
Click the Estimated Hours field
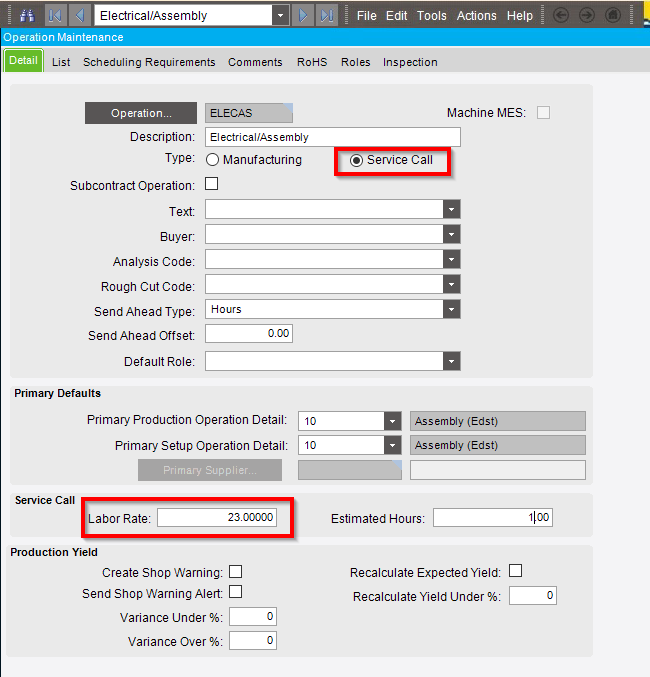coord(493,517)
